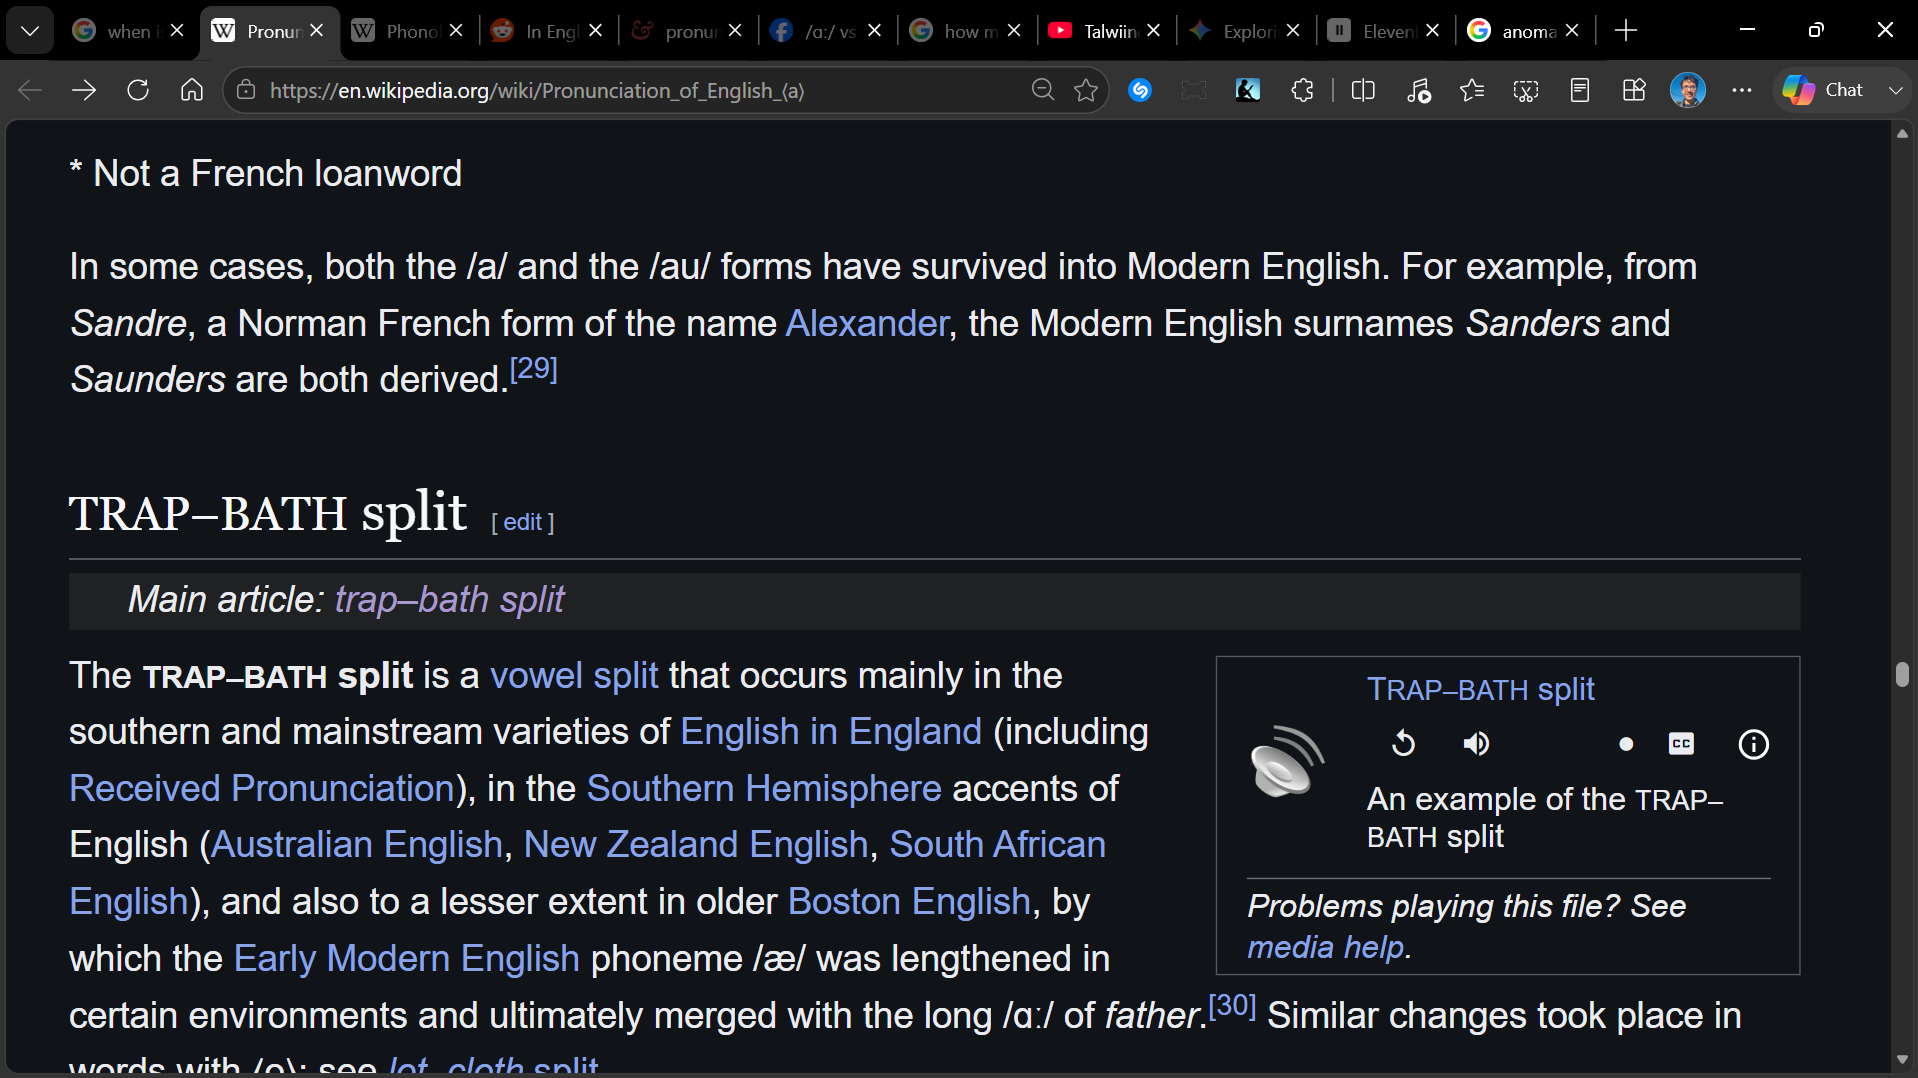This screenshot has width=1918, height=1078.
Task: Mute the audio player volume
Action: (x=1476, y=744)
